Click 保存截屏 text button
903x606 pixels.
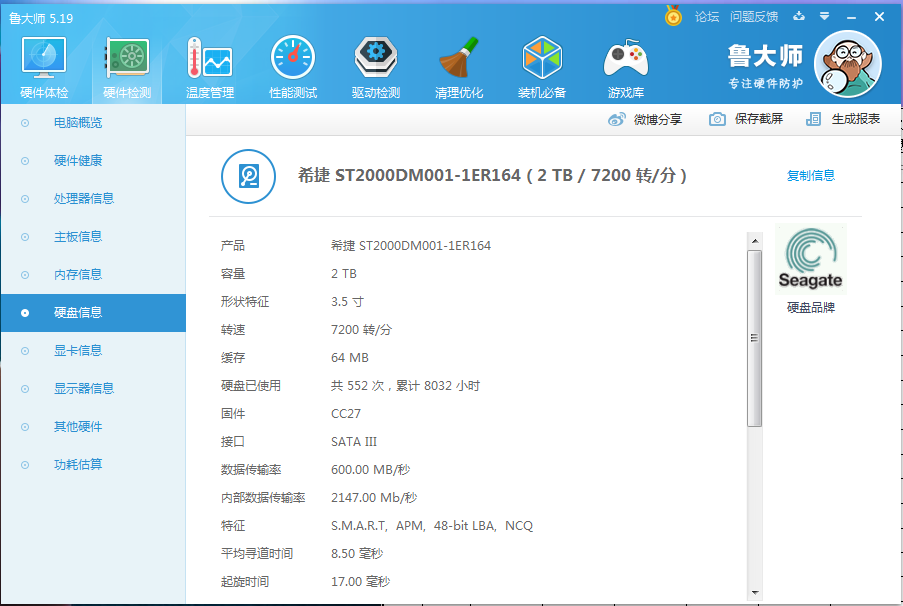758,119
